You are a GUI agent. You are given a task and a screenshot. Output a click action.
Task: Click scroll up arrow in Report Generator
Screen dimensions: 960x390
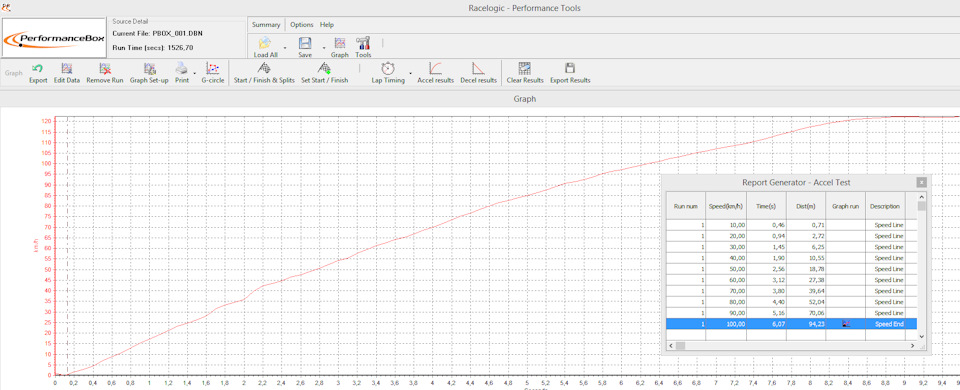coord(921,197)
